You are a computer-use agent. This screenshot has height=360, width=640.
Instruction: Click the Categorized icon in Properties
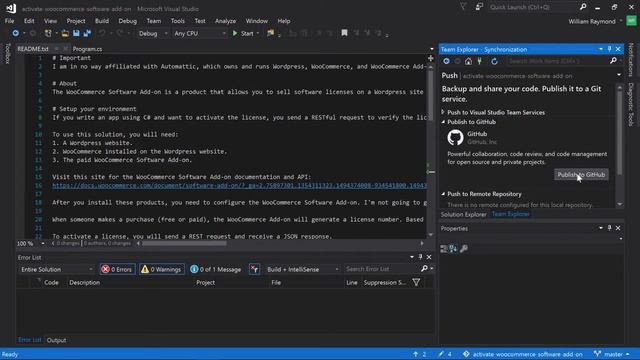click(444, 249)
